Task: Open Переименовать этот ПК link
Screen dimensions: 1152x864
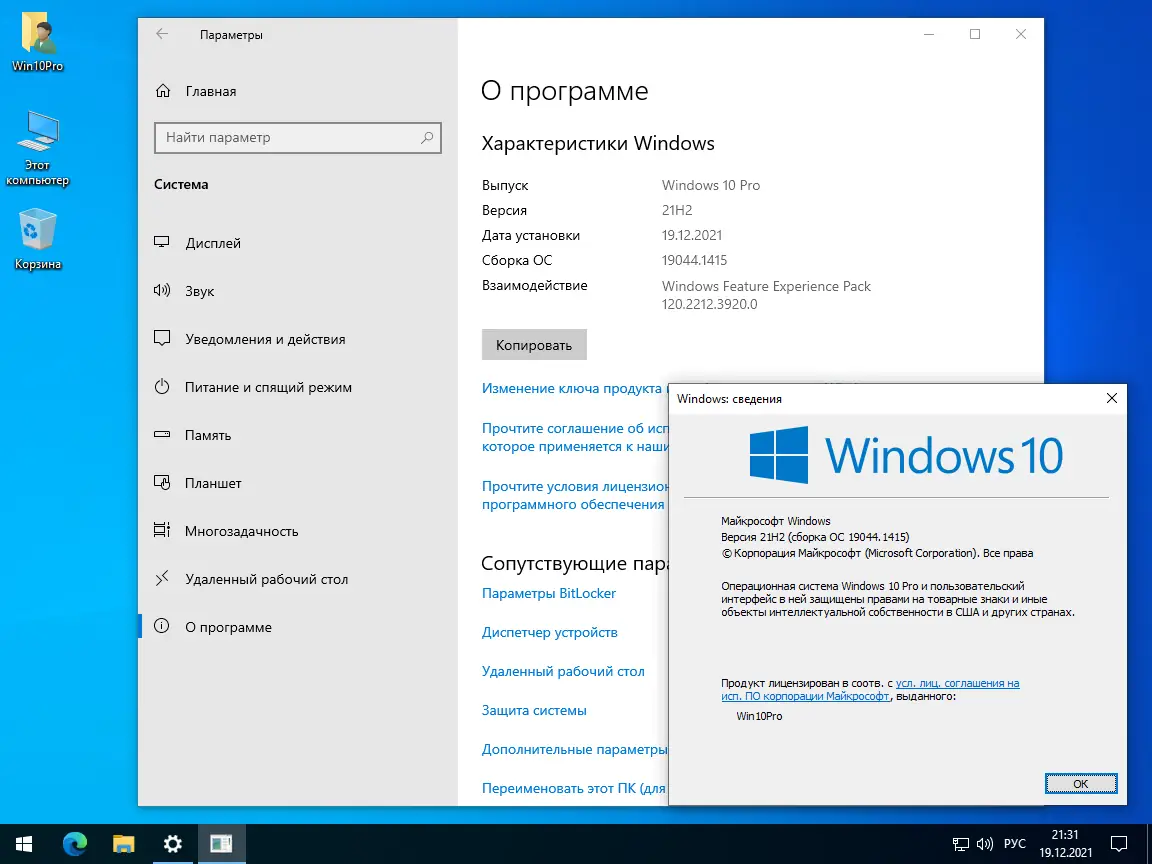Action: pos(575,788)
